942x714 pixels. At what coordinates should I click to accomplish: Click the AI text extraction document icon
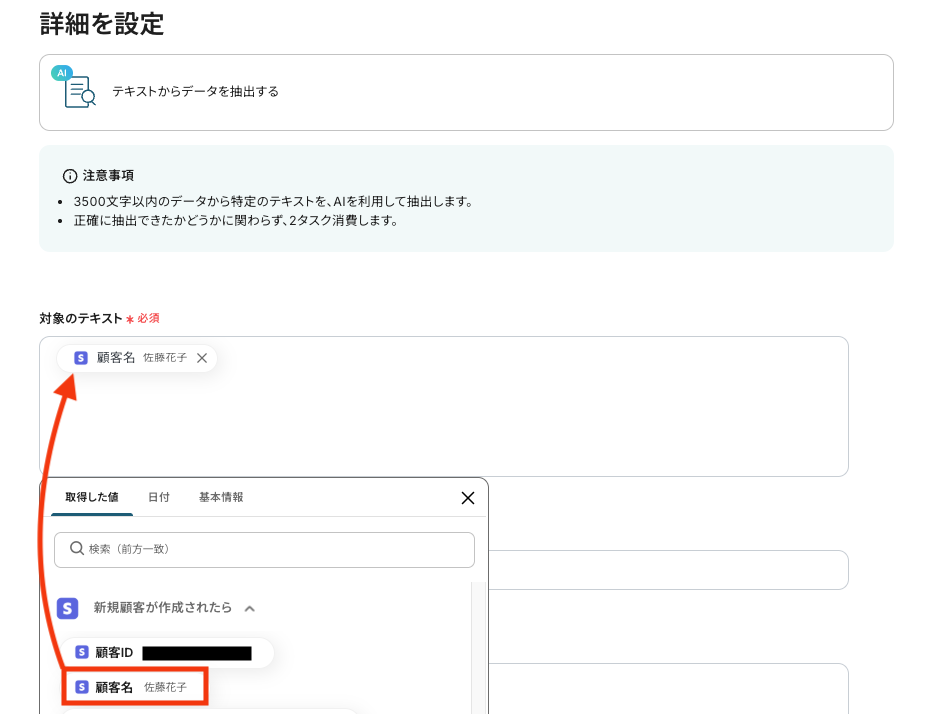click(x=74, y=88)
